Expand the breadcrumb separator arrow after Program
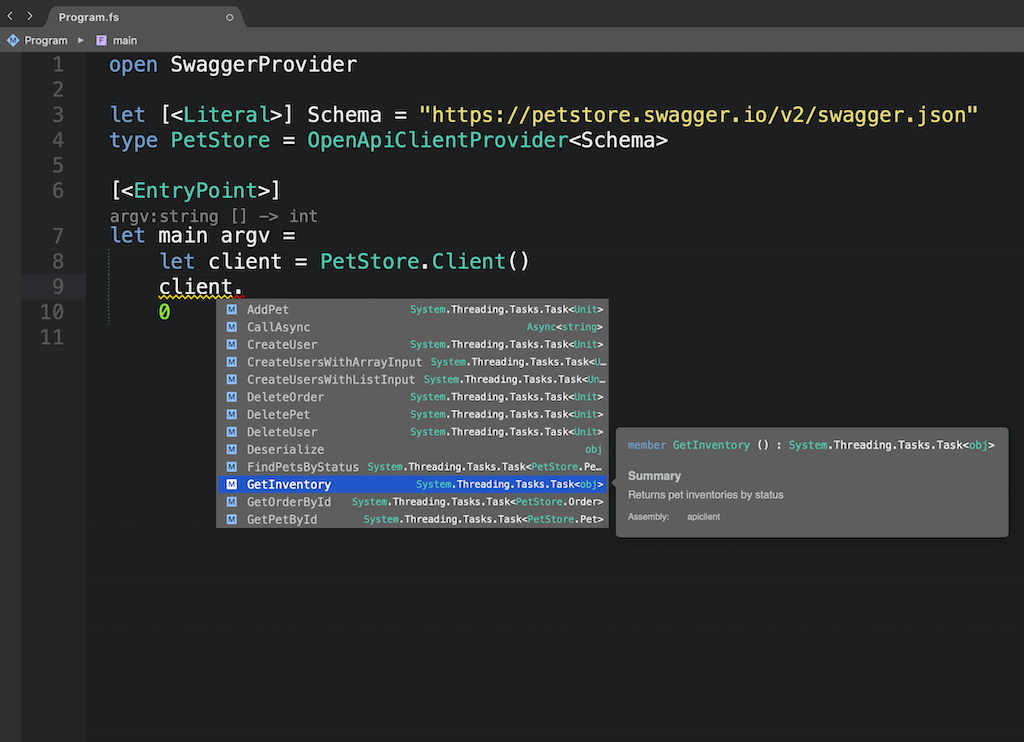The height and width of the screenshot is (742, 1024). pyautogui.click(x=81, y=40)
